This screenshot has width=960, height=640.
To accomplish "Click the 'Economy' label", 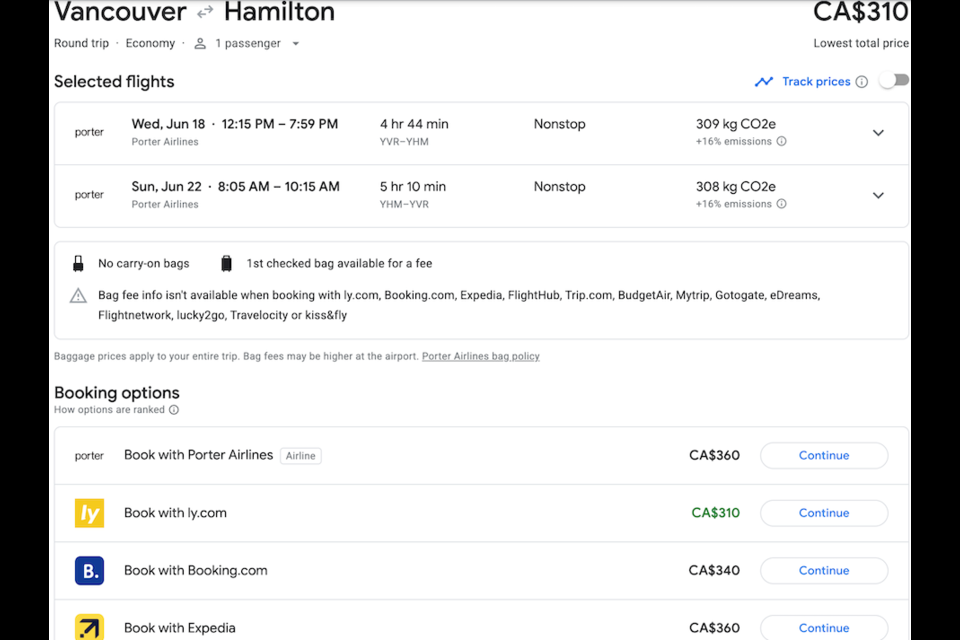I will (150, 43).
